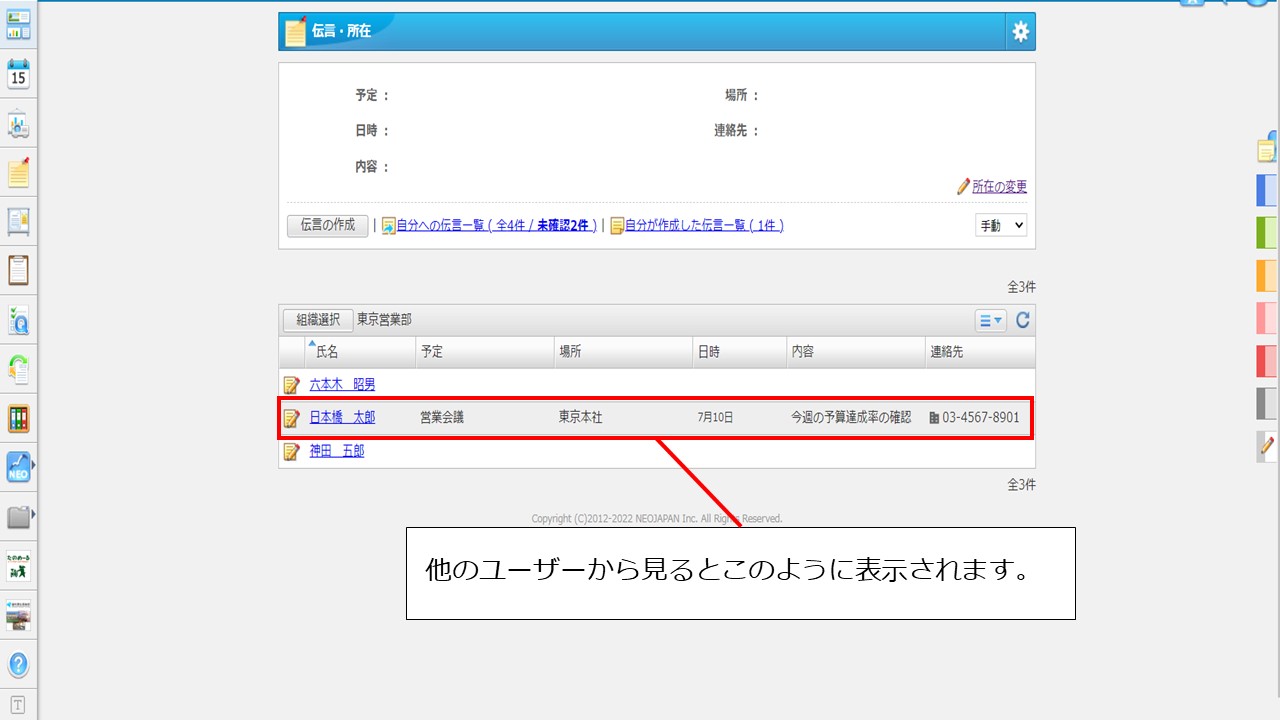Select the green sticky note color tab
The height and width of the screenshot is (720, 1280).
[x=1266, y=232]
